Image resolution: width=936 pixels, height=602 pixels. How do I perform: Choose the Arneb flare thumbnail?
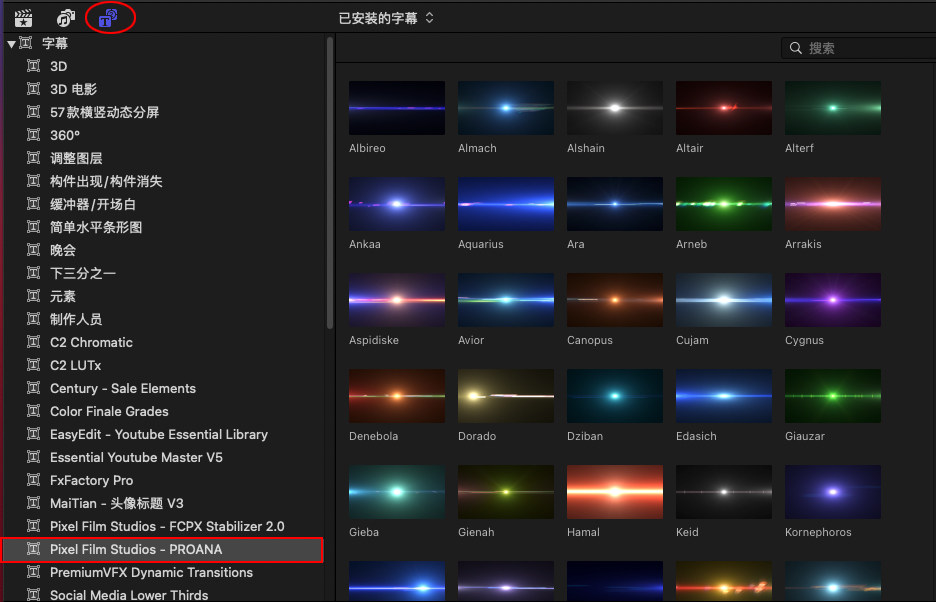coord(723,204)
